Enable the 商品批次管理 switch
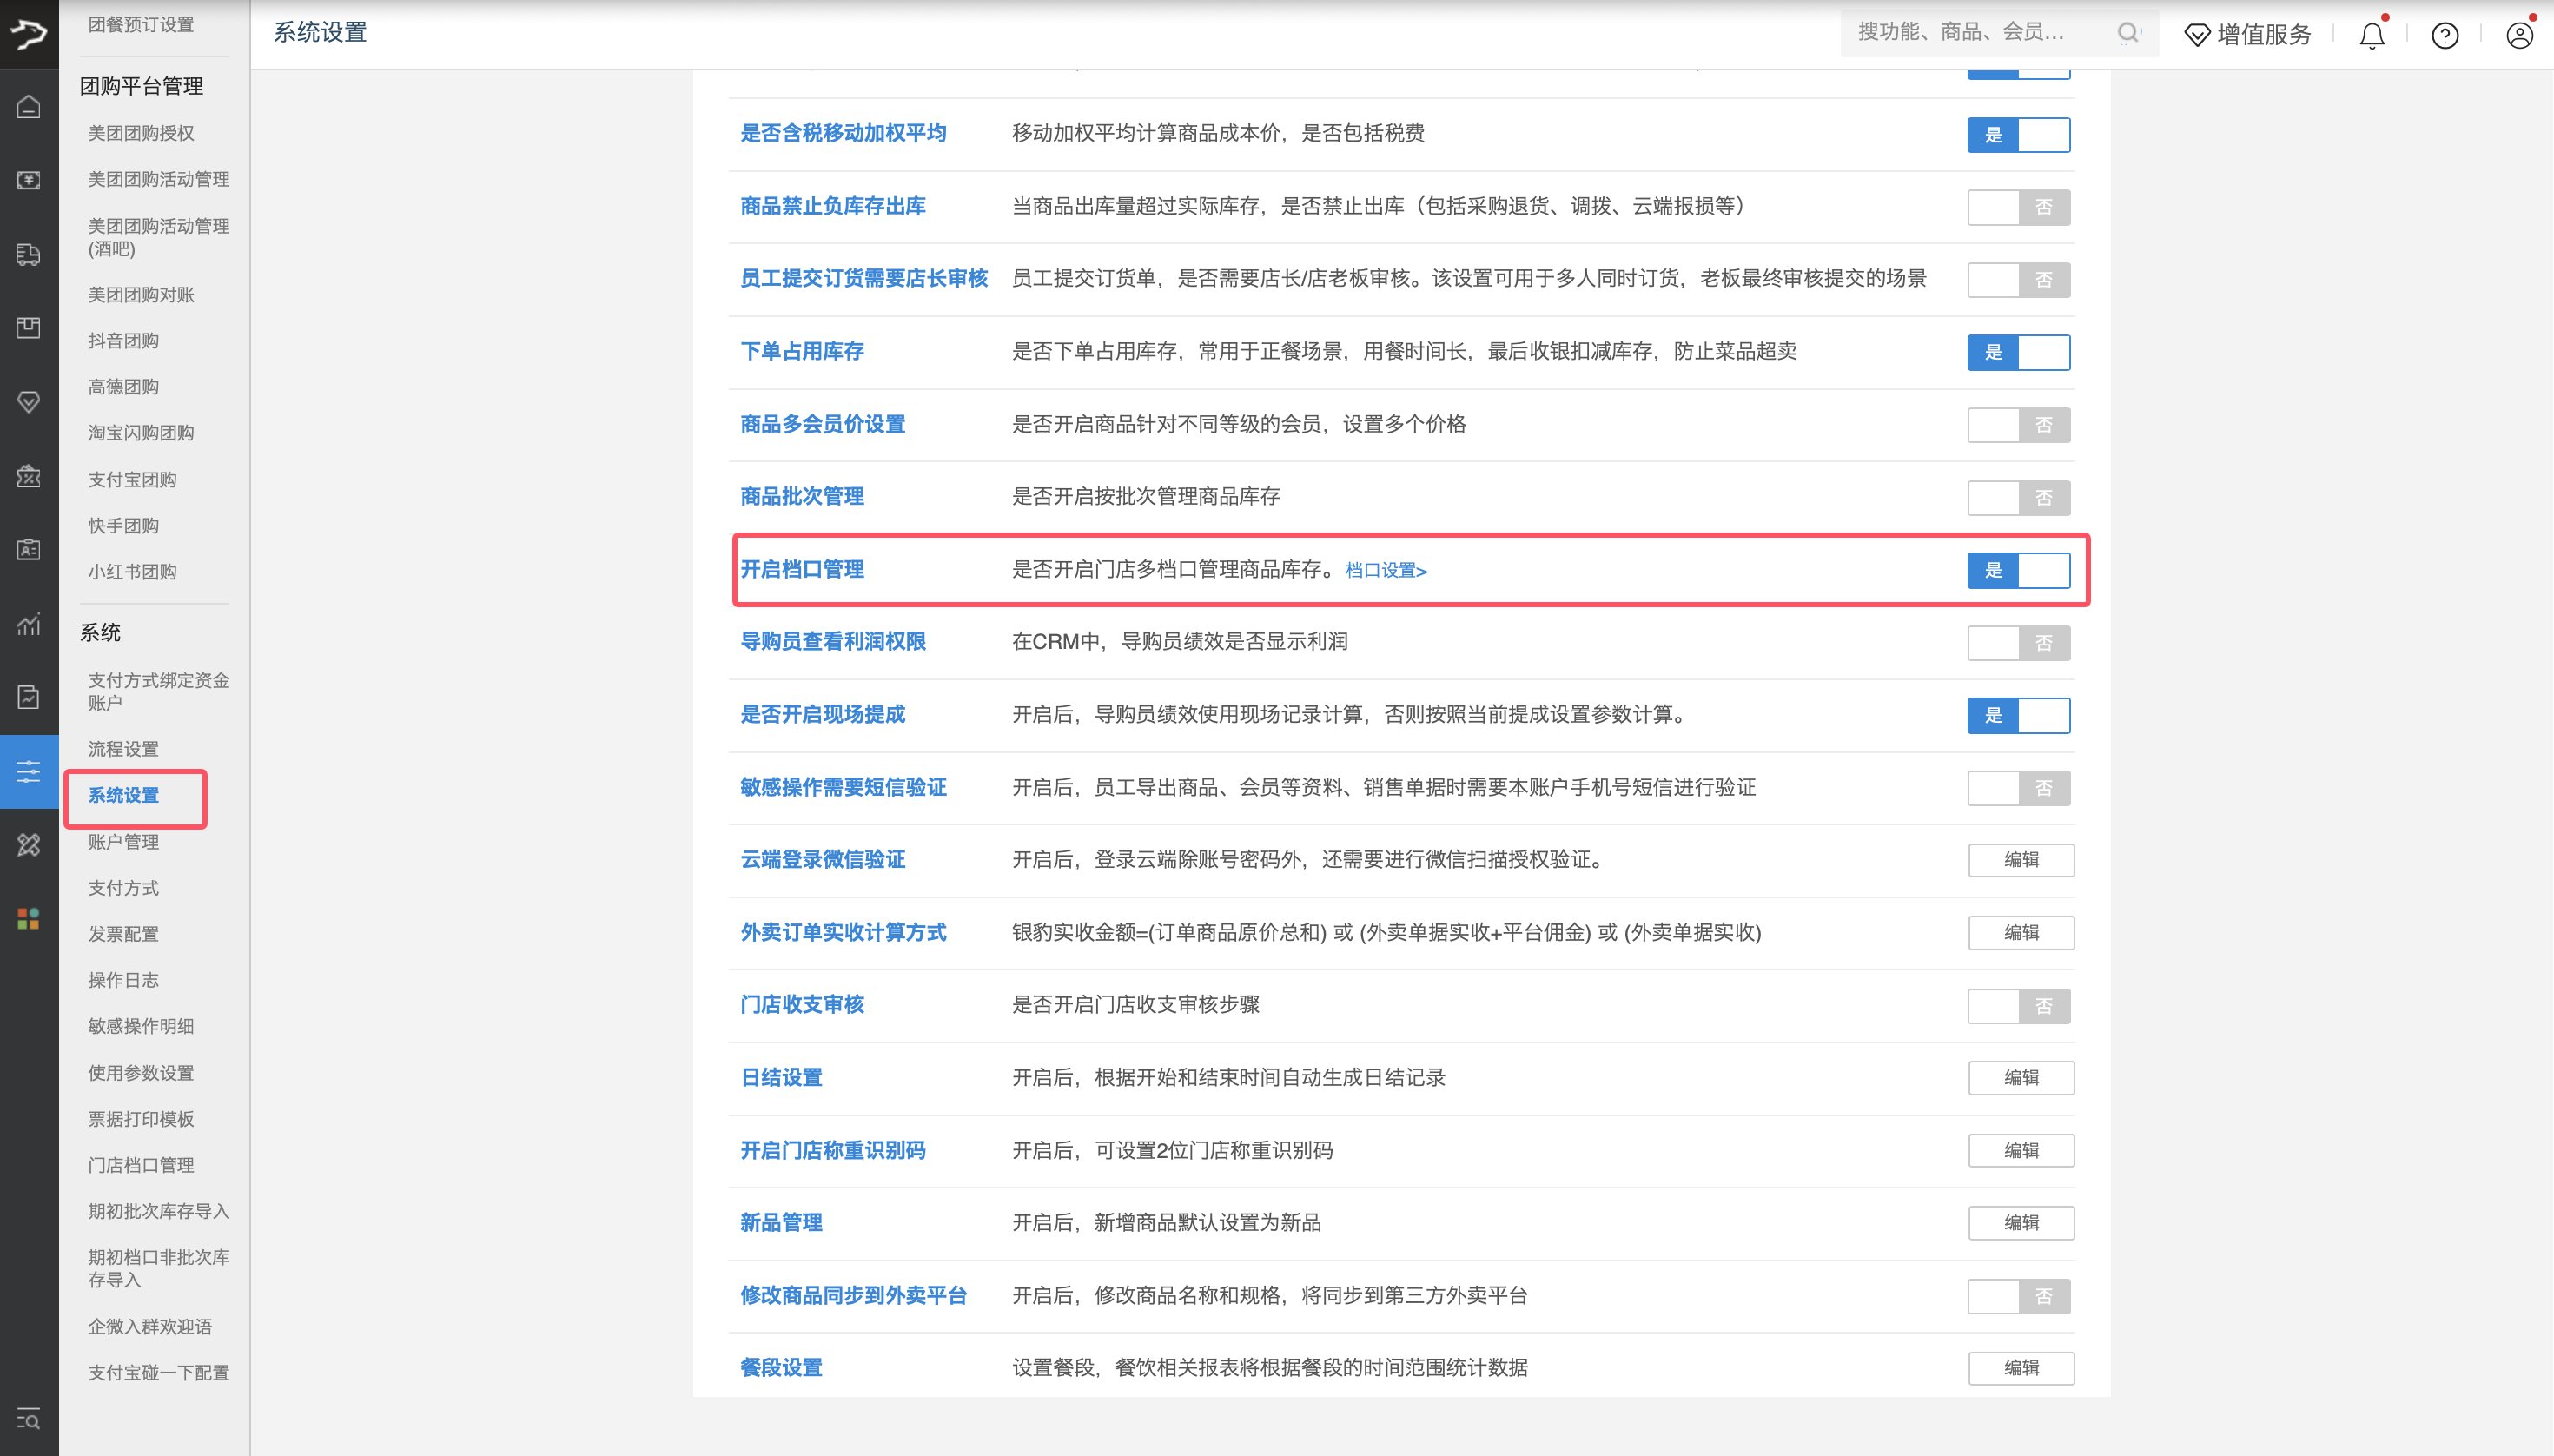This screenshot has height=1456, width=2554. pos(2019,497)
